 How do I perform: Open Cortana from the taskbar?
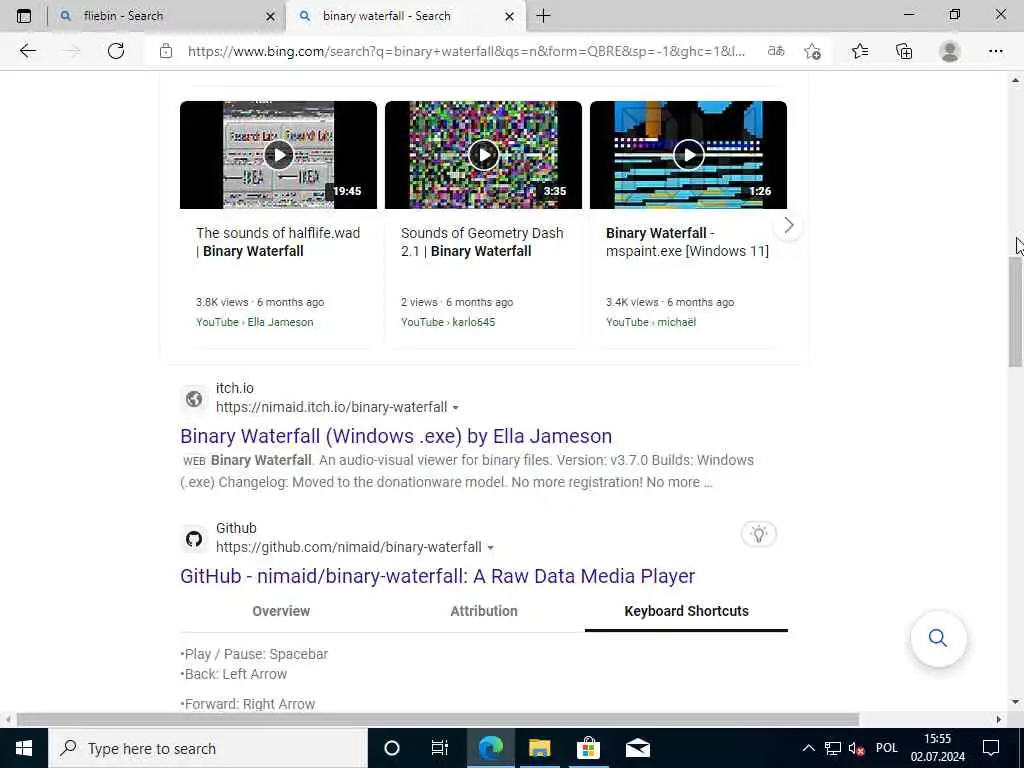(x=392, y=748)
